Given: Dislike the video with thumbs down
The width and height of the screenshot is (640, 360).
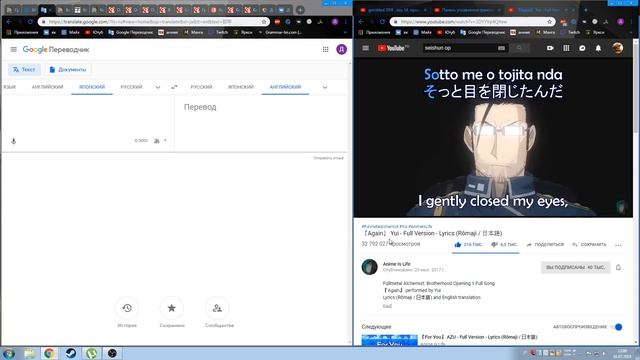Looking at the screenshot, I should 494,244.
